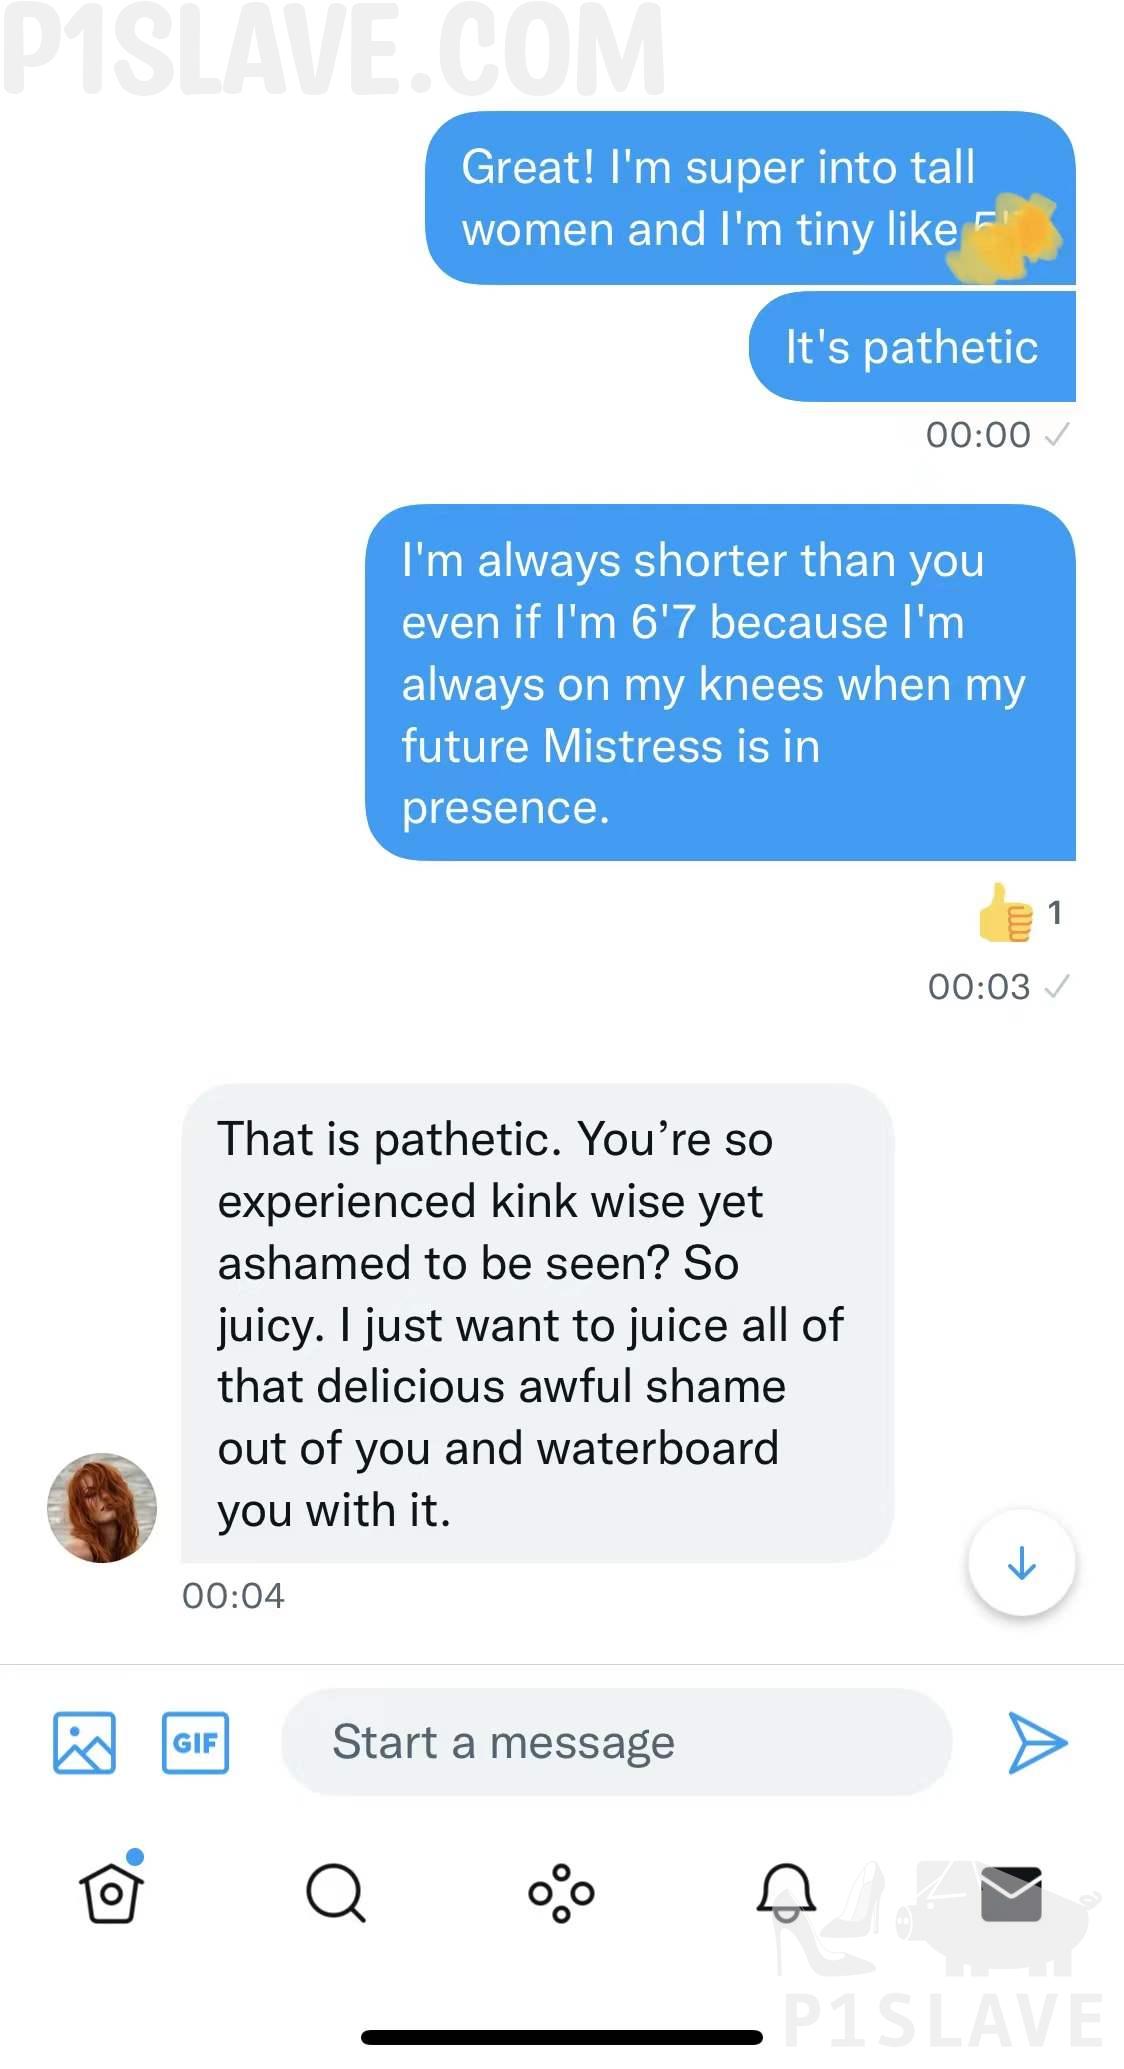Go to the Home tab
This screenshot has height=2069, width=1124.
[x=111, y=1892]
